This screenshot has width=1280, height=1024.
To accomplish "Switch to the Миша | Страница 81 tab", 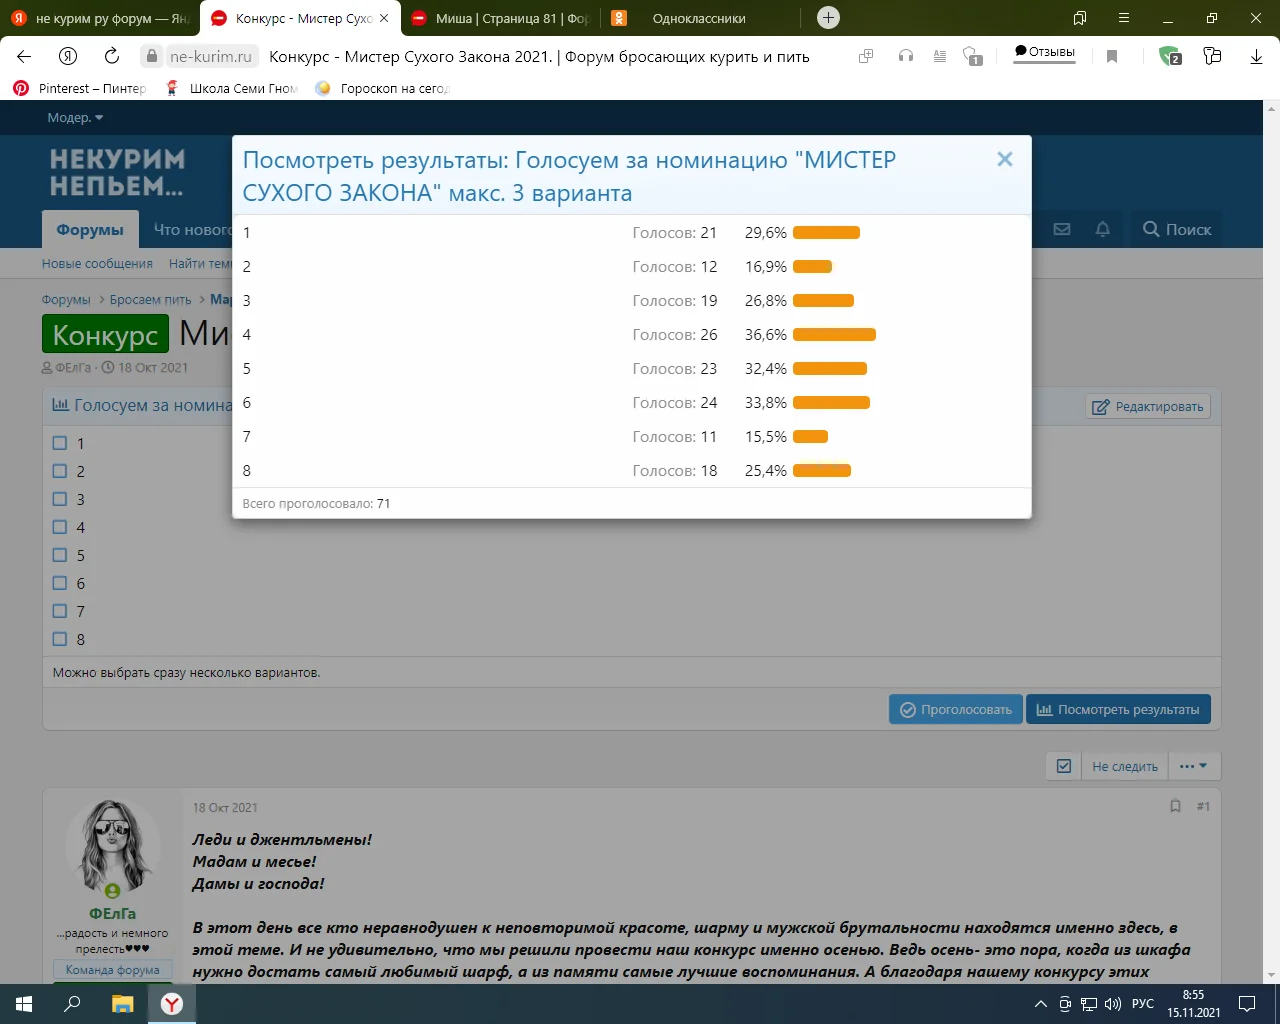I will point(500,18).
